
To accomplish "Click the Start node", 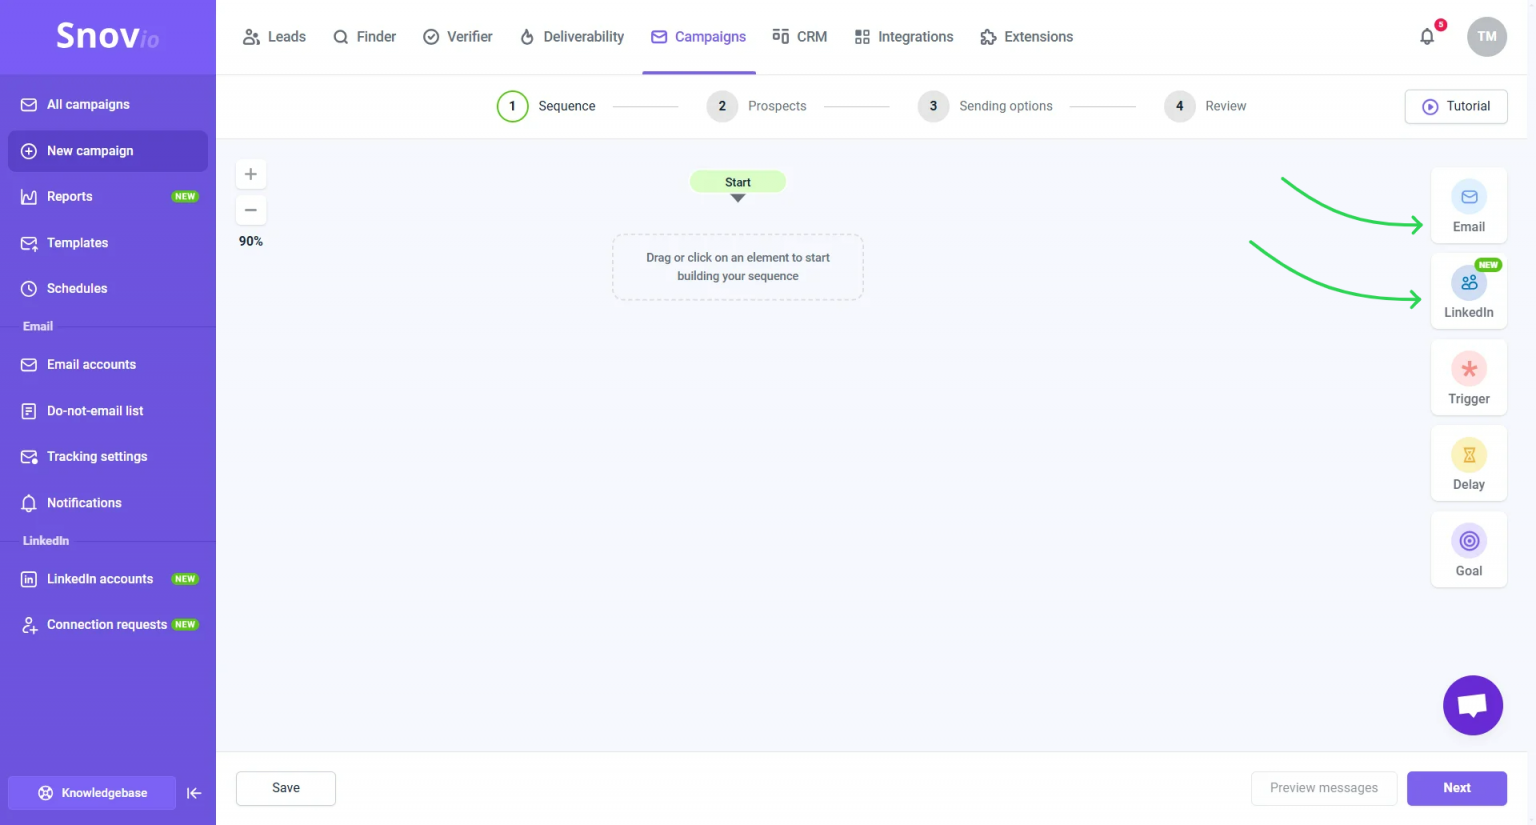I will 738,182.
